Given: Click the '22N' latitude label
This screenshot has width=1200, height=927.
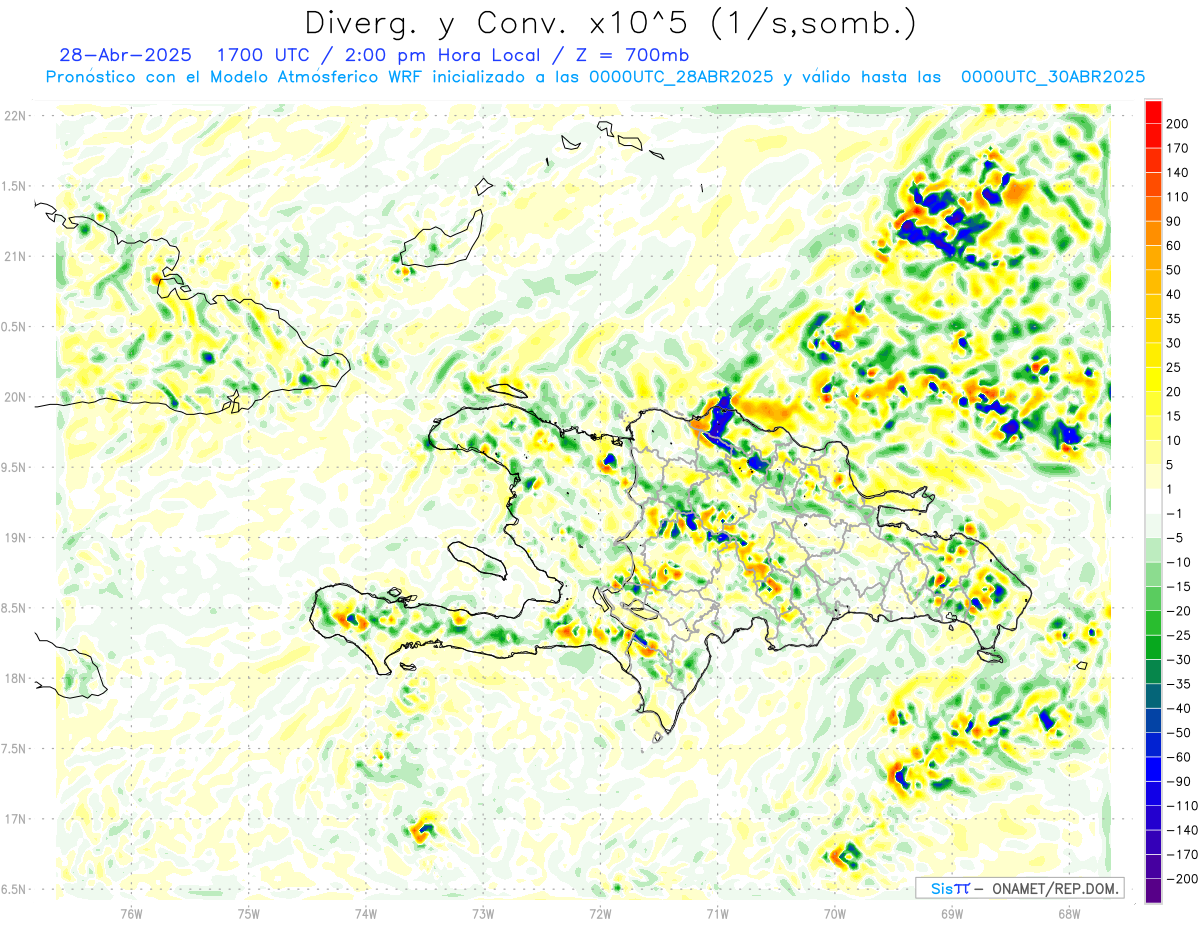Looking at the screenshot, I should 14,115.
